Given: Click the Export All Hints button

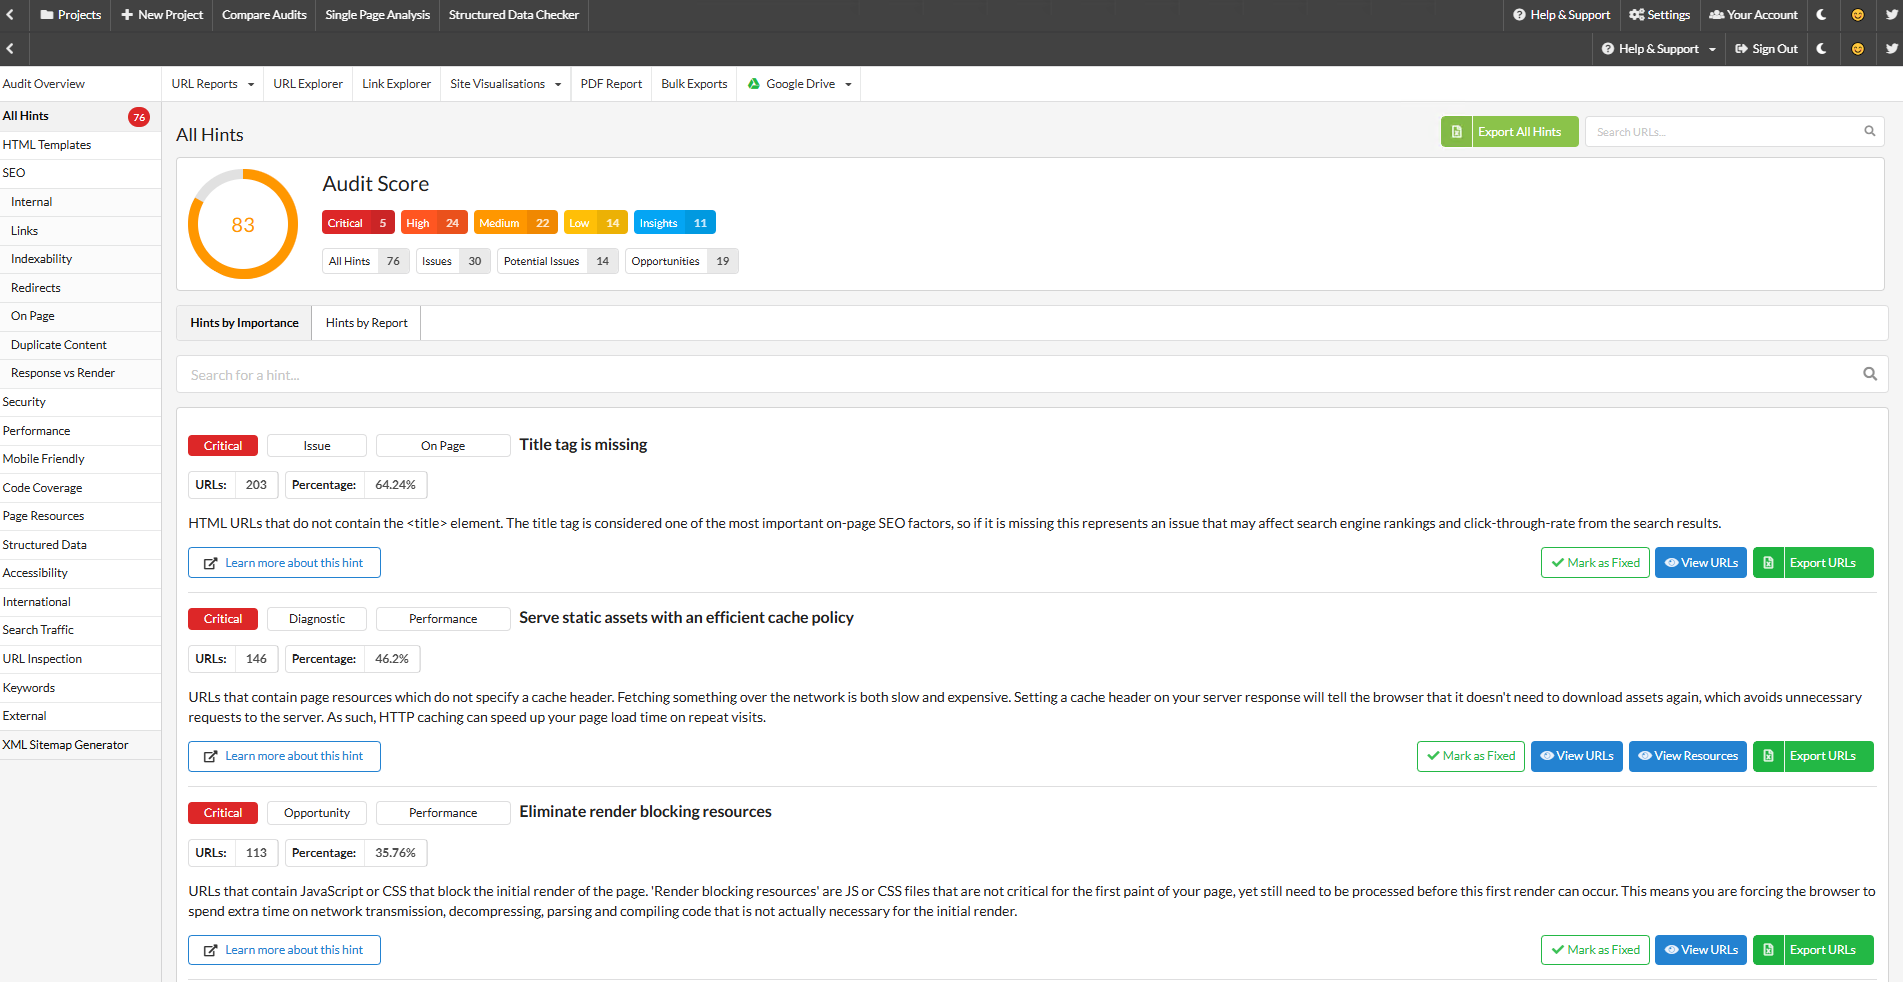Looking at the screenshot, I should [1510, 132].
